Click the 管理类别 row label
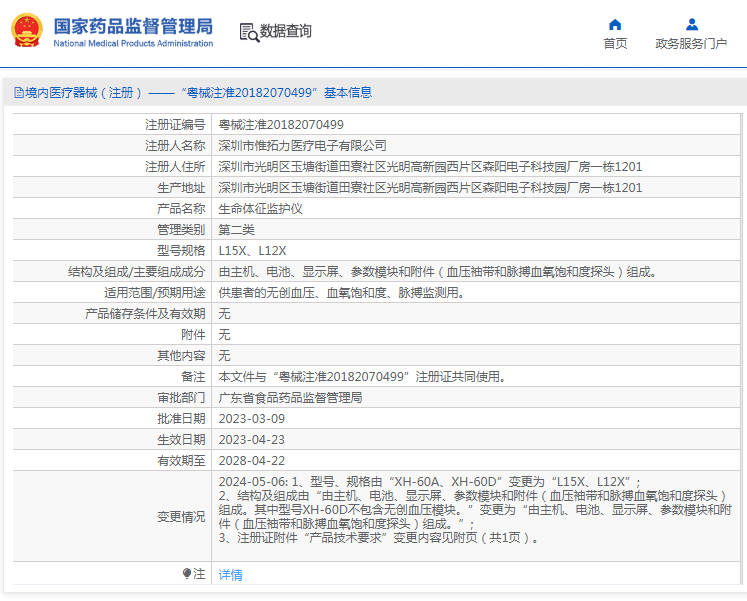Viewport: 747px width, 601px height. (x=182, y=230)
